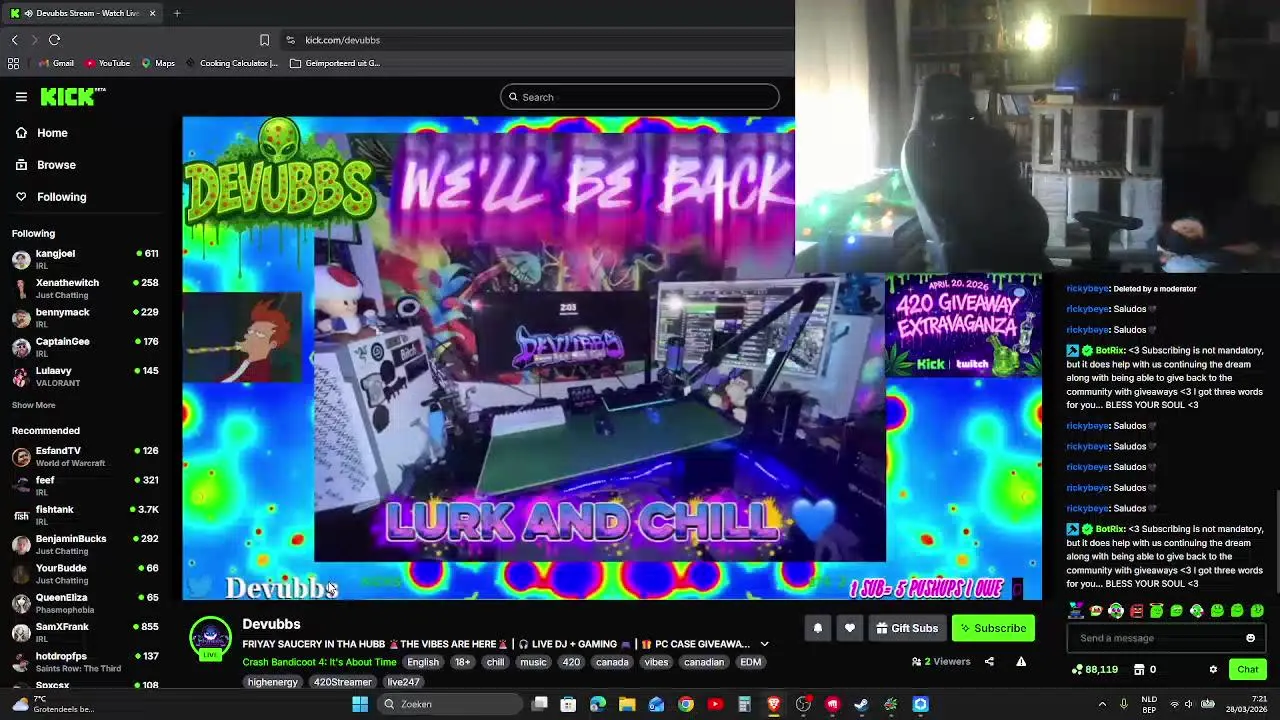Click the Zoeken taskbar search box
The height and width of the screenshot is (720, 1280).
[450, 704]
